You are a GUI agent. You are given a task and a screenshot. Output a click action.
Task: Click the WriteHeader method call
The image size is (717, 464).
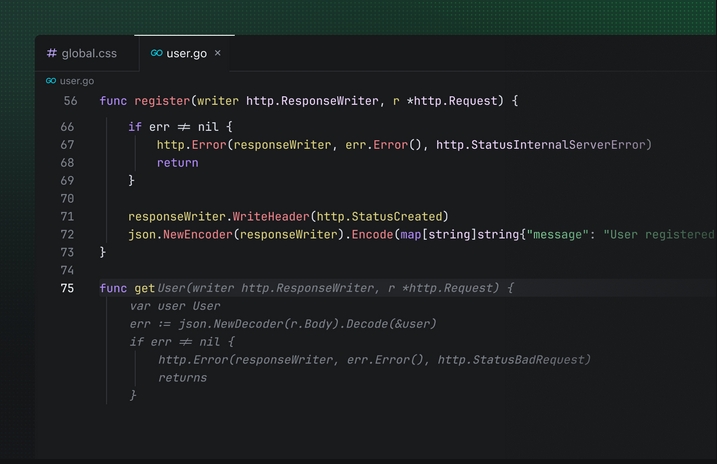click(x=271, y=217)
